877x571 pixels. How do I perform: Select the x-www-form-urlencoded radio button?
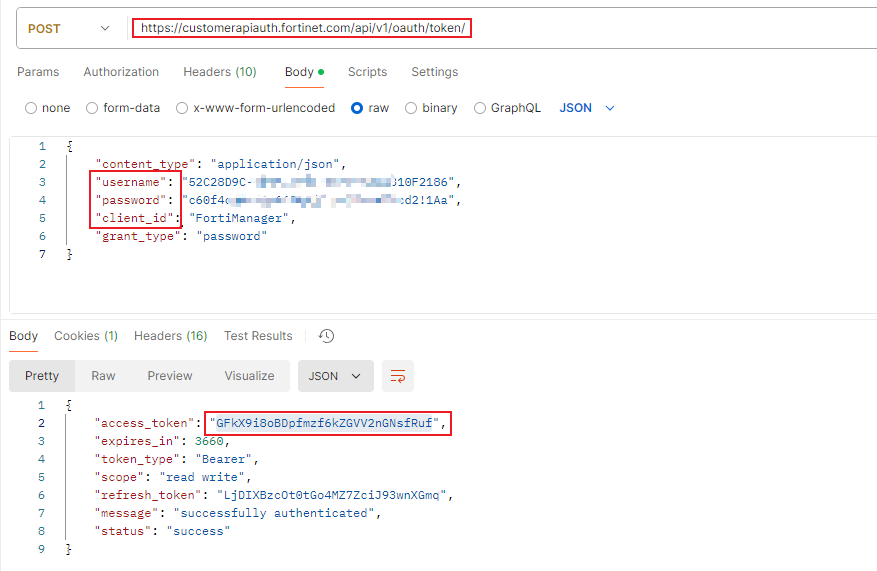[x=182, y=108]
